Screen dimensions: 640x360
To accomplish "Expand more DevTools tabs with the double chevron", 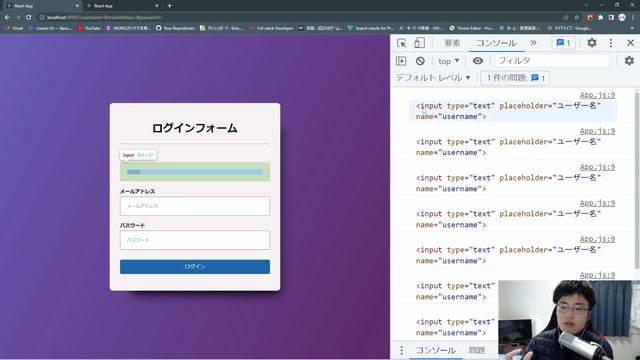I will [x=533, y=43].
